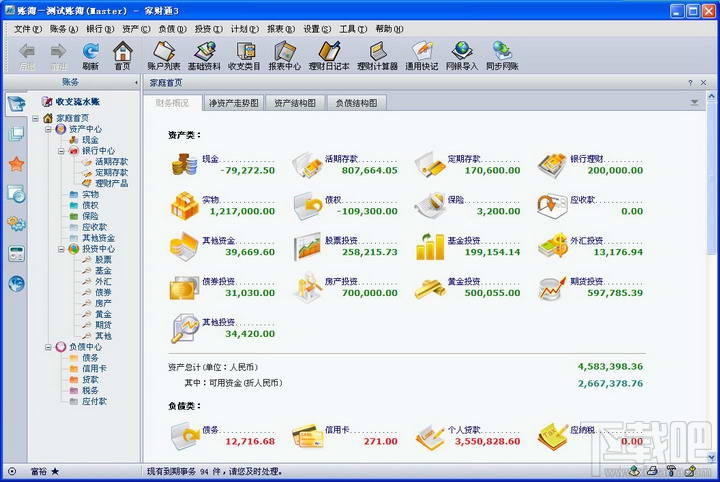Click the 活期存款 asset icon
Image resolution: width=720 pixels, height=482 pixels.
tap(307, 164)
